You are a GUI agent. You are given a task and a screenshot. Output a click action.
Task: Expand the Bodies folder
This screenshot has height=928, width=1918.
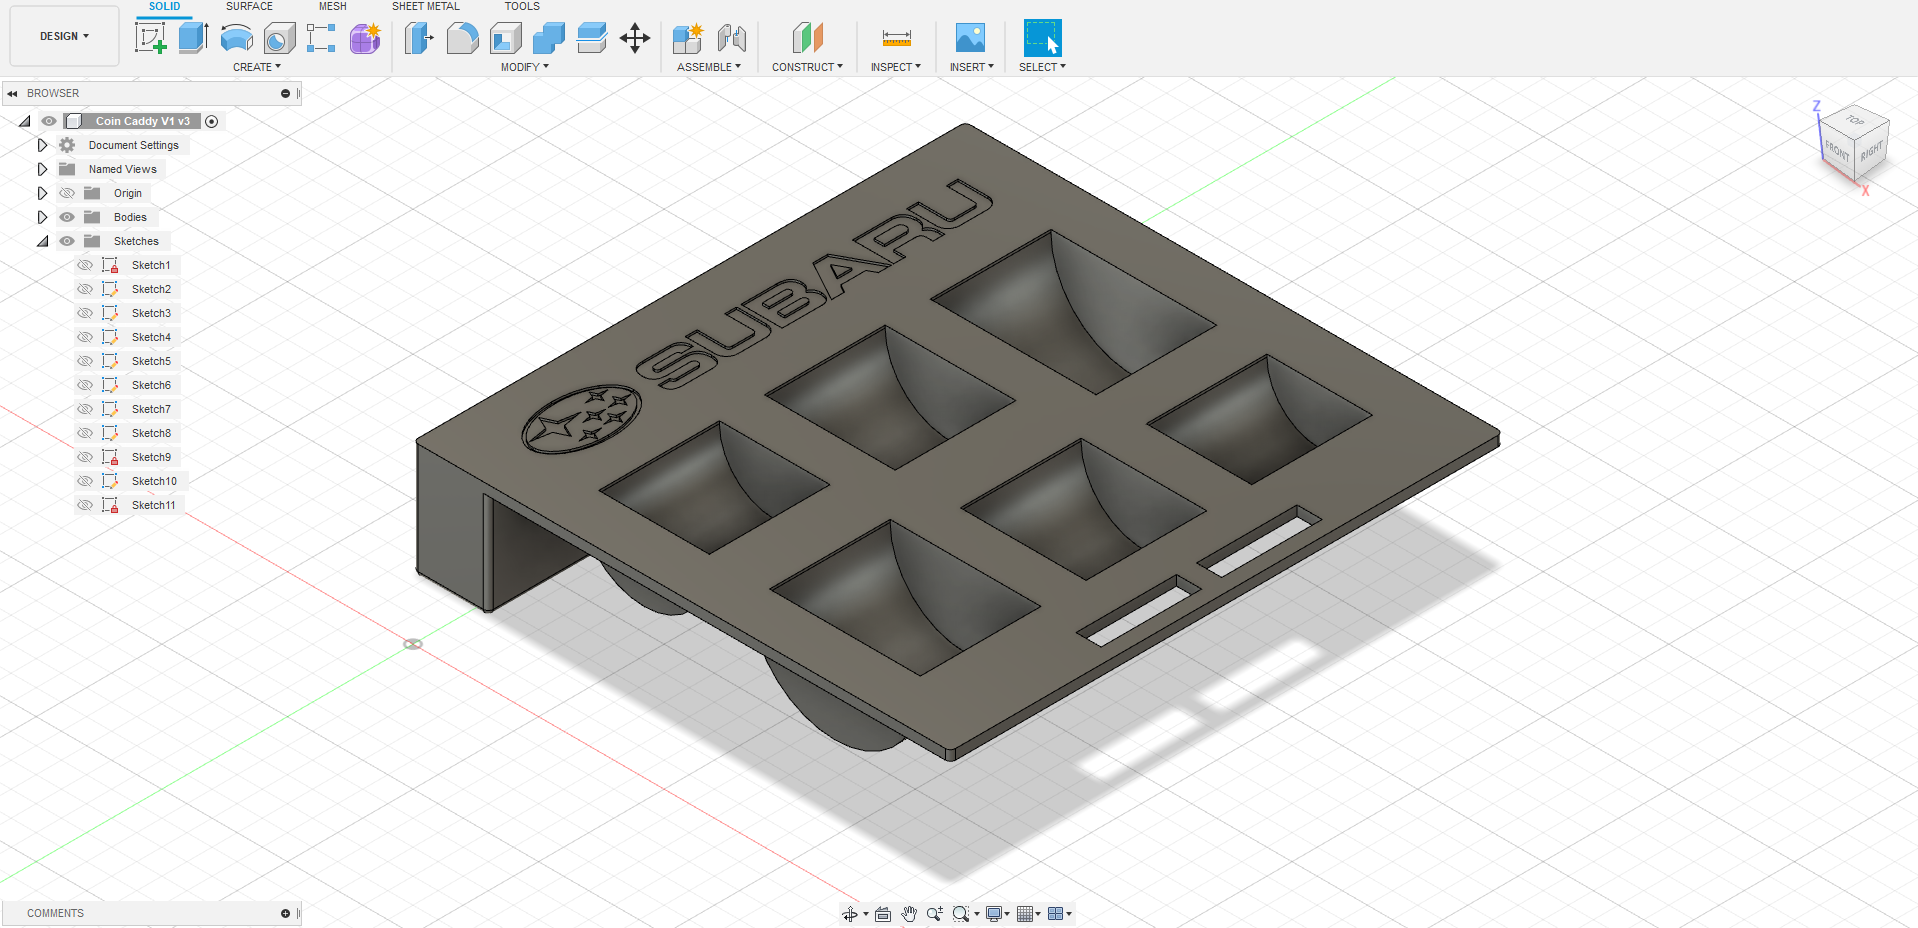tap(42, 217)
